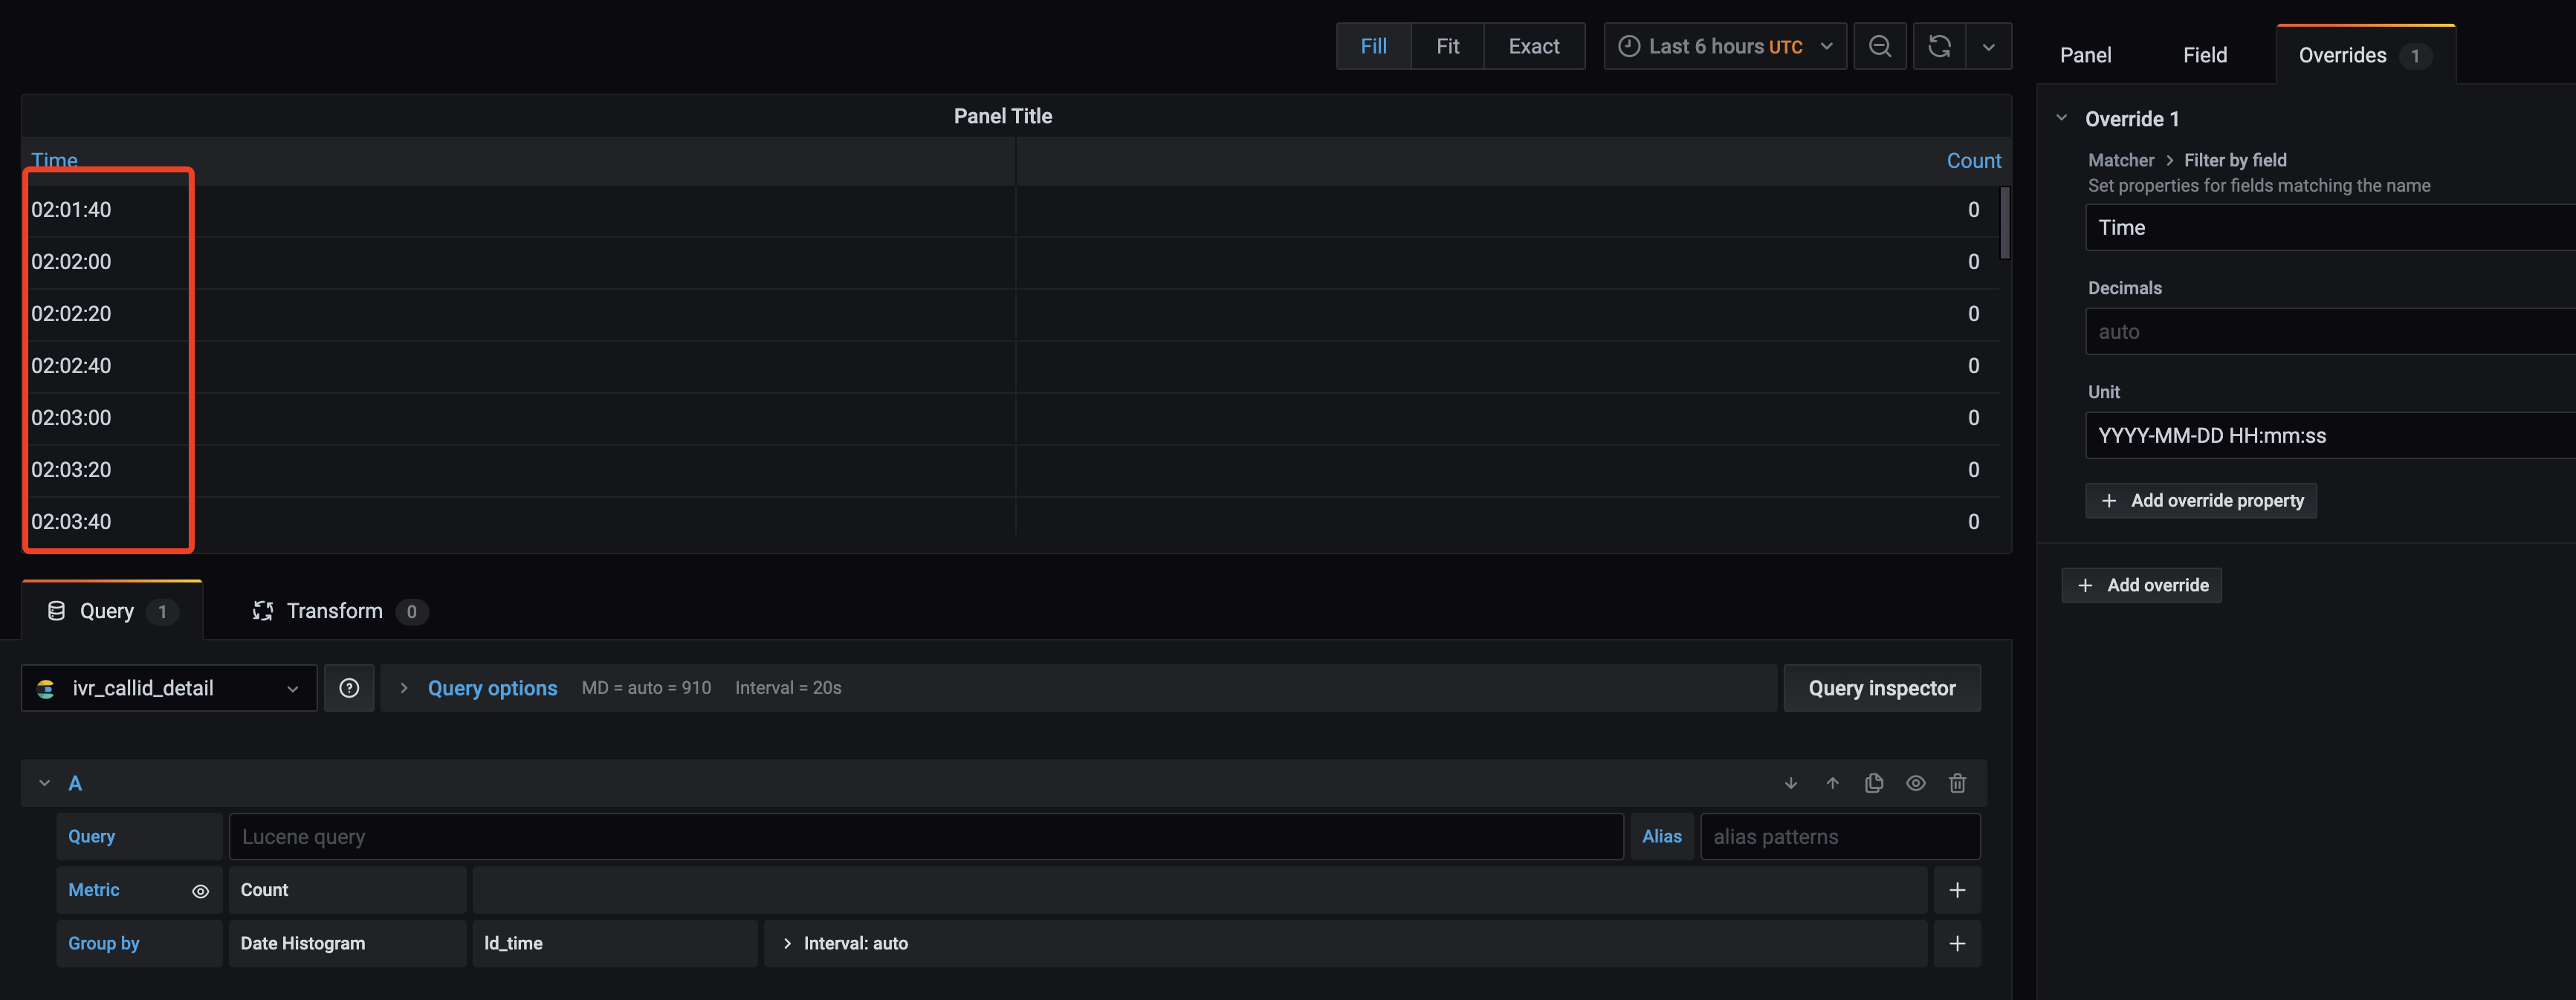Click the Elasticsearch datasource logo icon
The image size is (2576, 1000).
(x=45, y=687)
